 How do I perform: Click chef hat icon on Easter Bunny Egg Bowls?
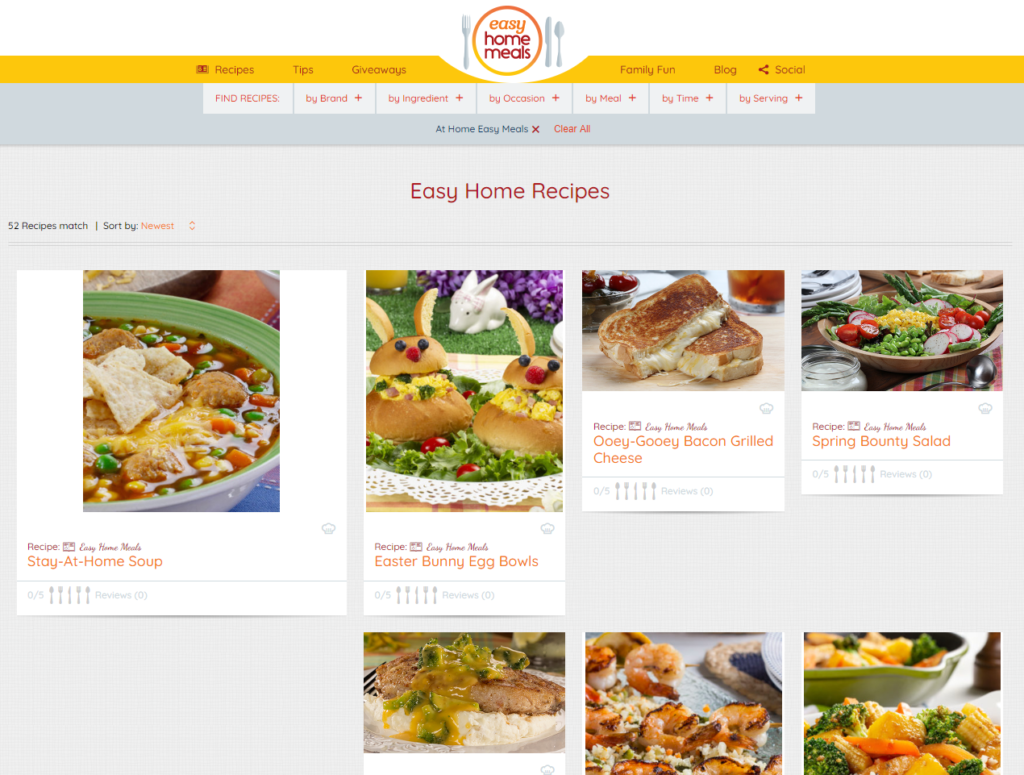[547, 528]
